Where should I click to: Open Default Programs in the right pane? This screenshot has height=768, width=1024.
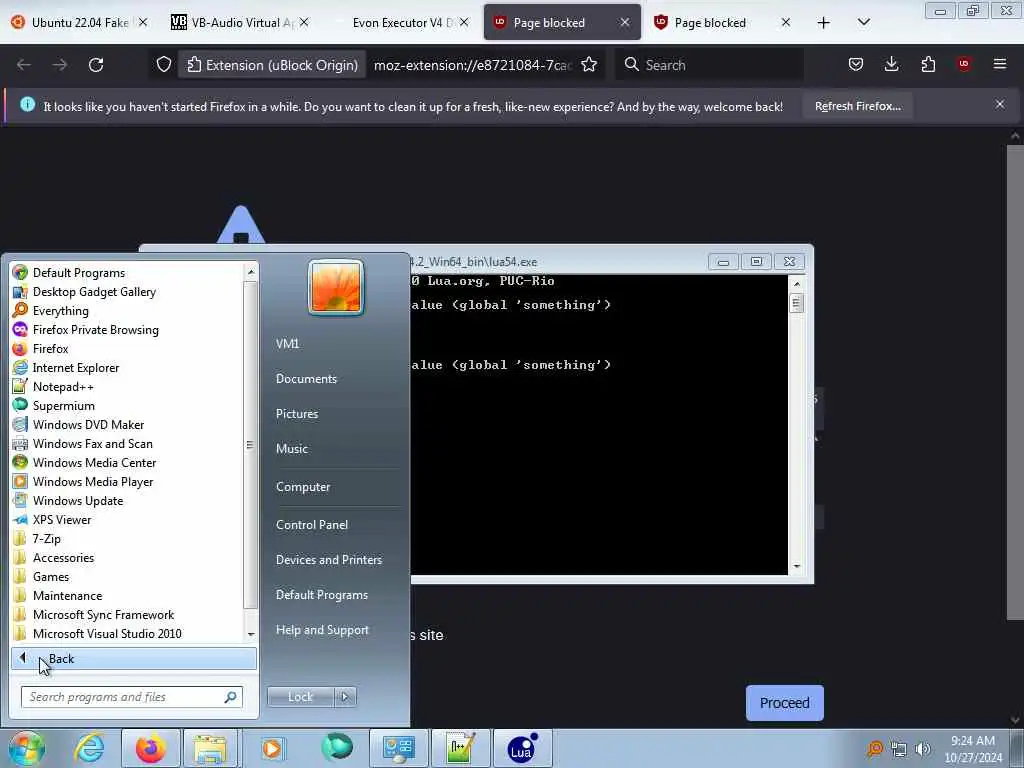(x=322, y=595)
